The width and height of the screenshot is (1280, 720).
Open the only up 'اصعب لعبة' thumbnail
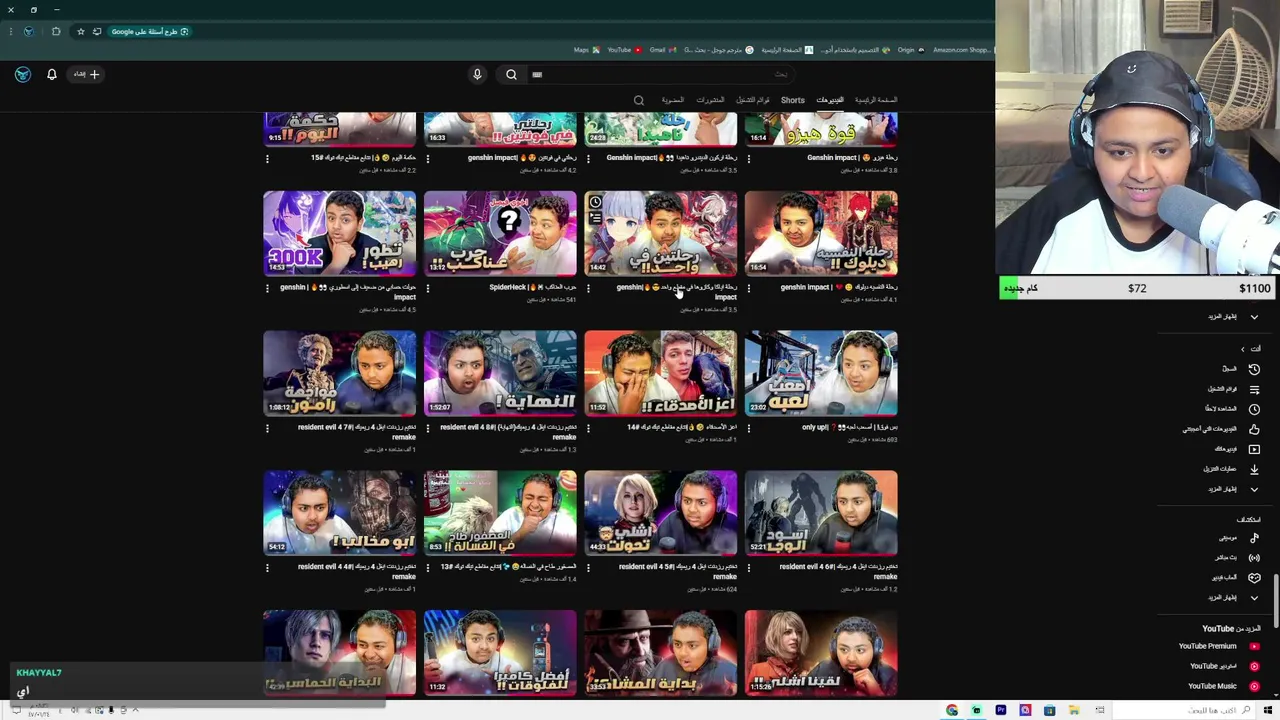click(821, 373)
